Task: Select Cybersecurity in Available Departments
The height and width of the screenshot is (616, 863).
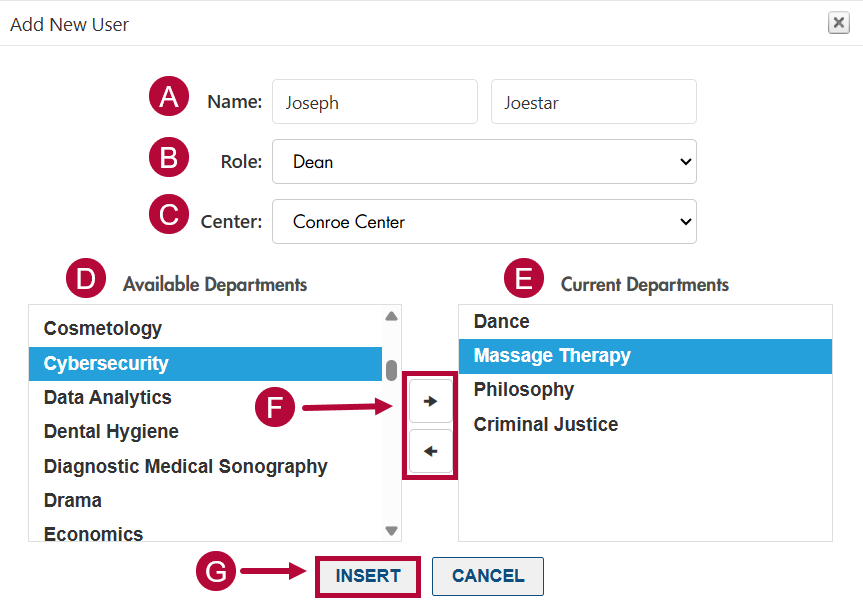Action: coord(106,364)
